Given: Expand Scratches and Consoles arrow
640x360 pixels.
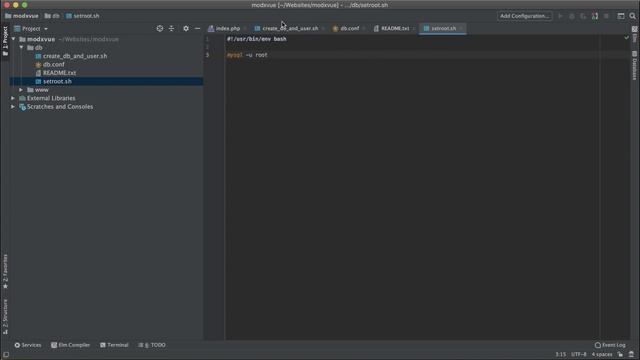Looking at the screenshot, I should pyautogui.click(x=13, y=107).
